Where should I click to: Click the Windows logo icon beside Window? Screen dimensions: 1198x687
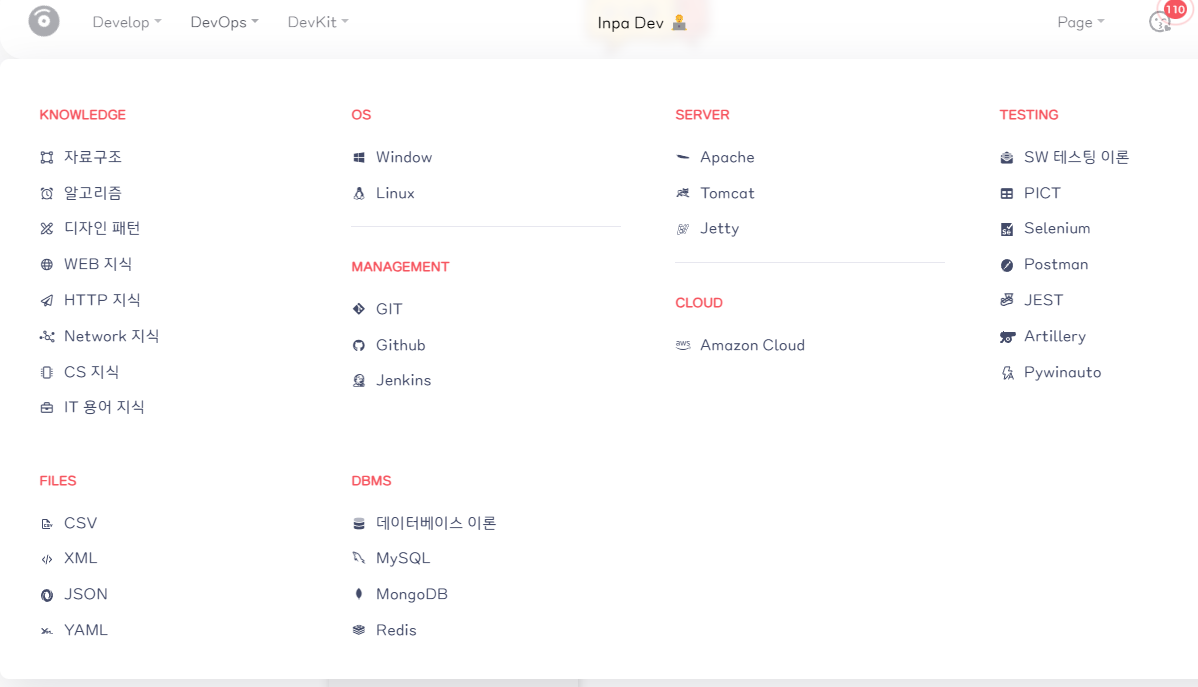coord(359,158)
